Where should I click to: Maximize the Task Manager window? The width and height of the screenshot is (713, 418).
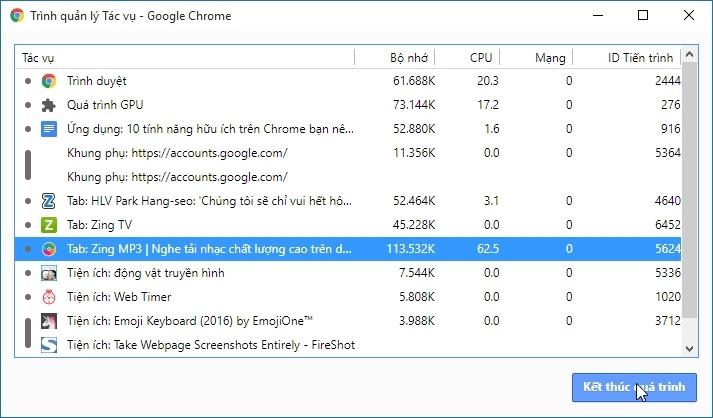pos(643,15)
